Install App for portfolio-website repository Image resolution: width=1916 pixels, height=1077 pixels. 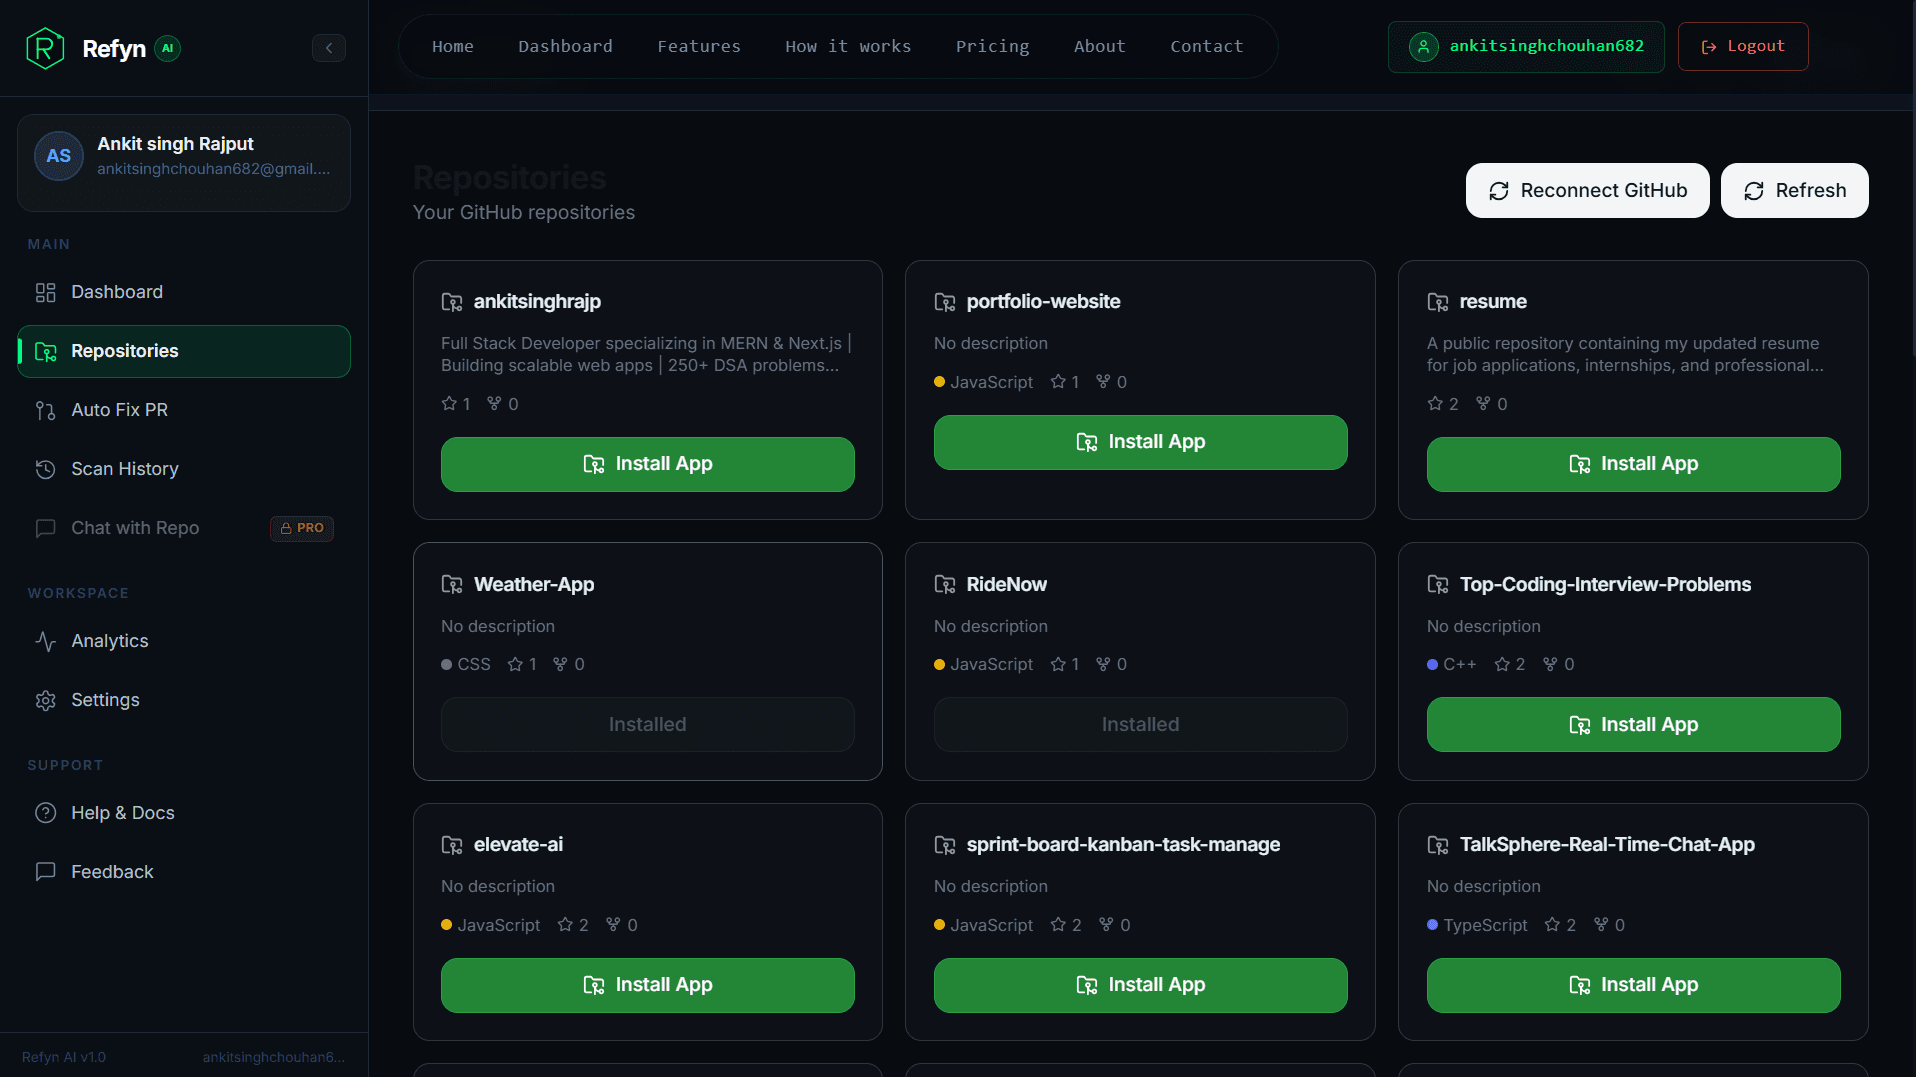click(x=1140, y=442)
